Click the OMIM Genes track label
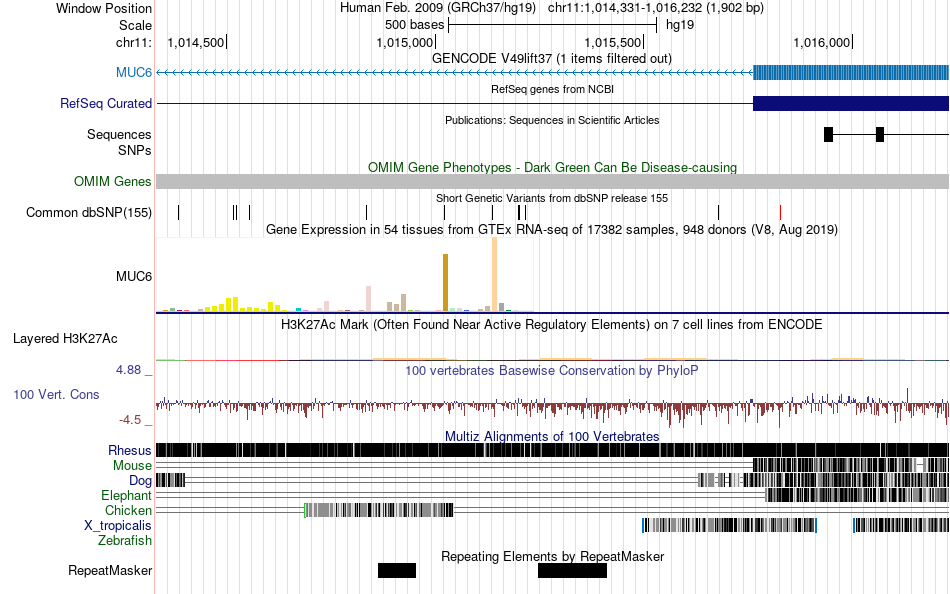This screenshot has width=950, height=594. (x=113, y=181)
